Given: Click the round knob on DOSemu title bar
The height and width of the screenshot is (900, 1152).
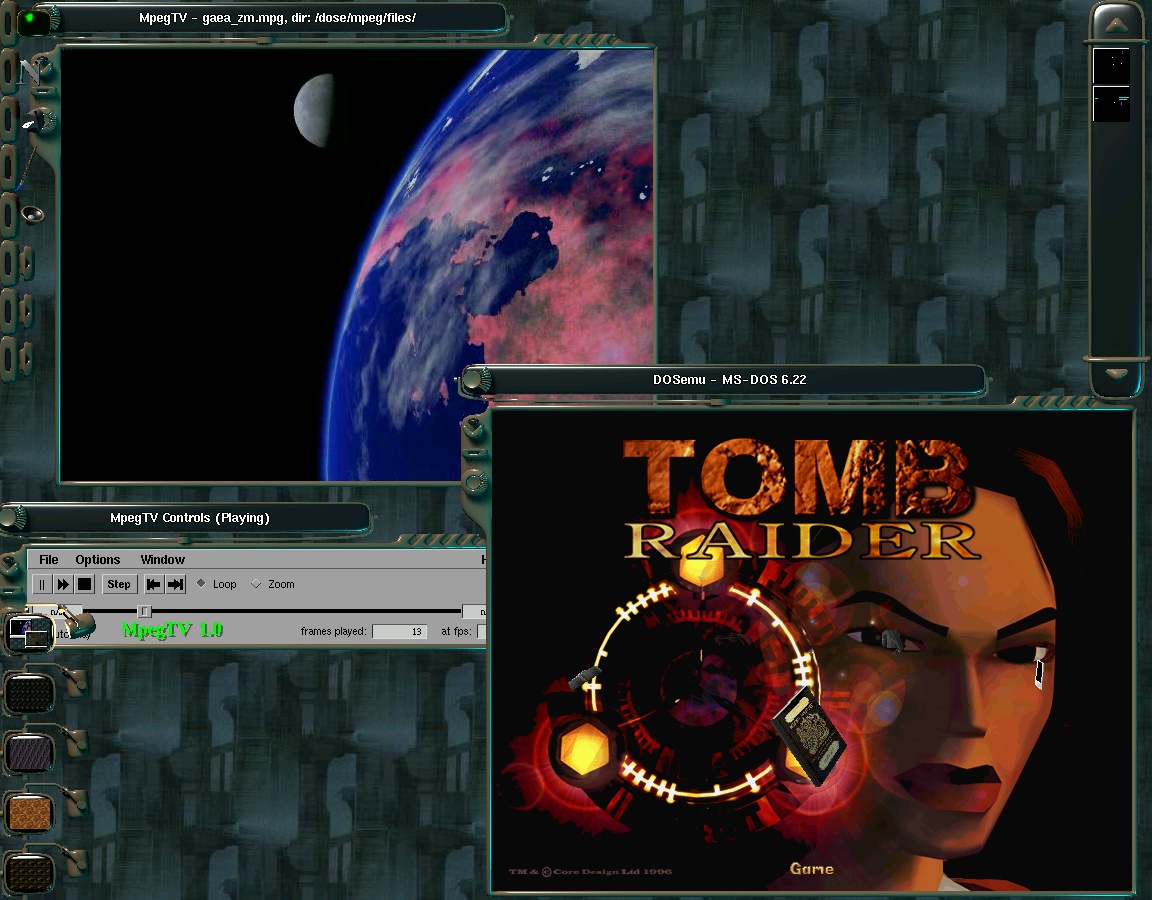Looking at the screenshot, I should [474, 380].
